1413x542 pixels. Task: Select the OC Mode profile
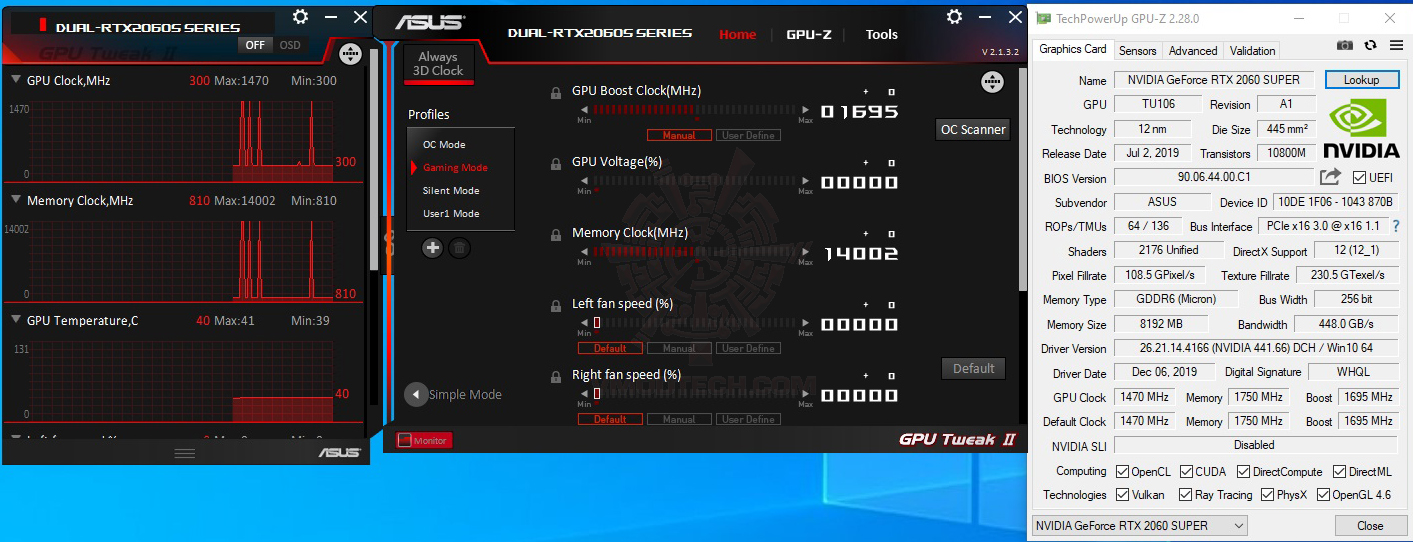444,144
